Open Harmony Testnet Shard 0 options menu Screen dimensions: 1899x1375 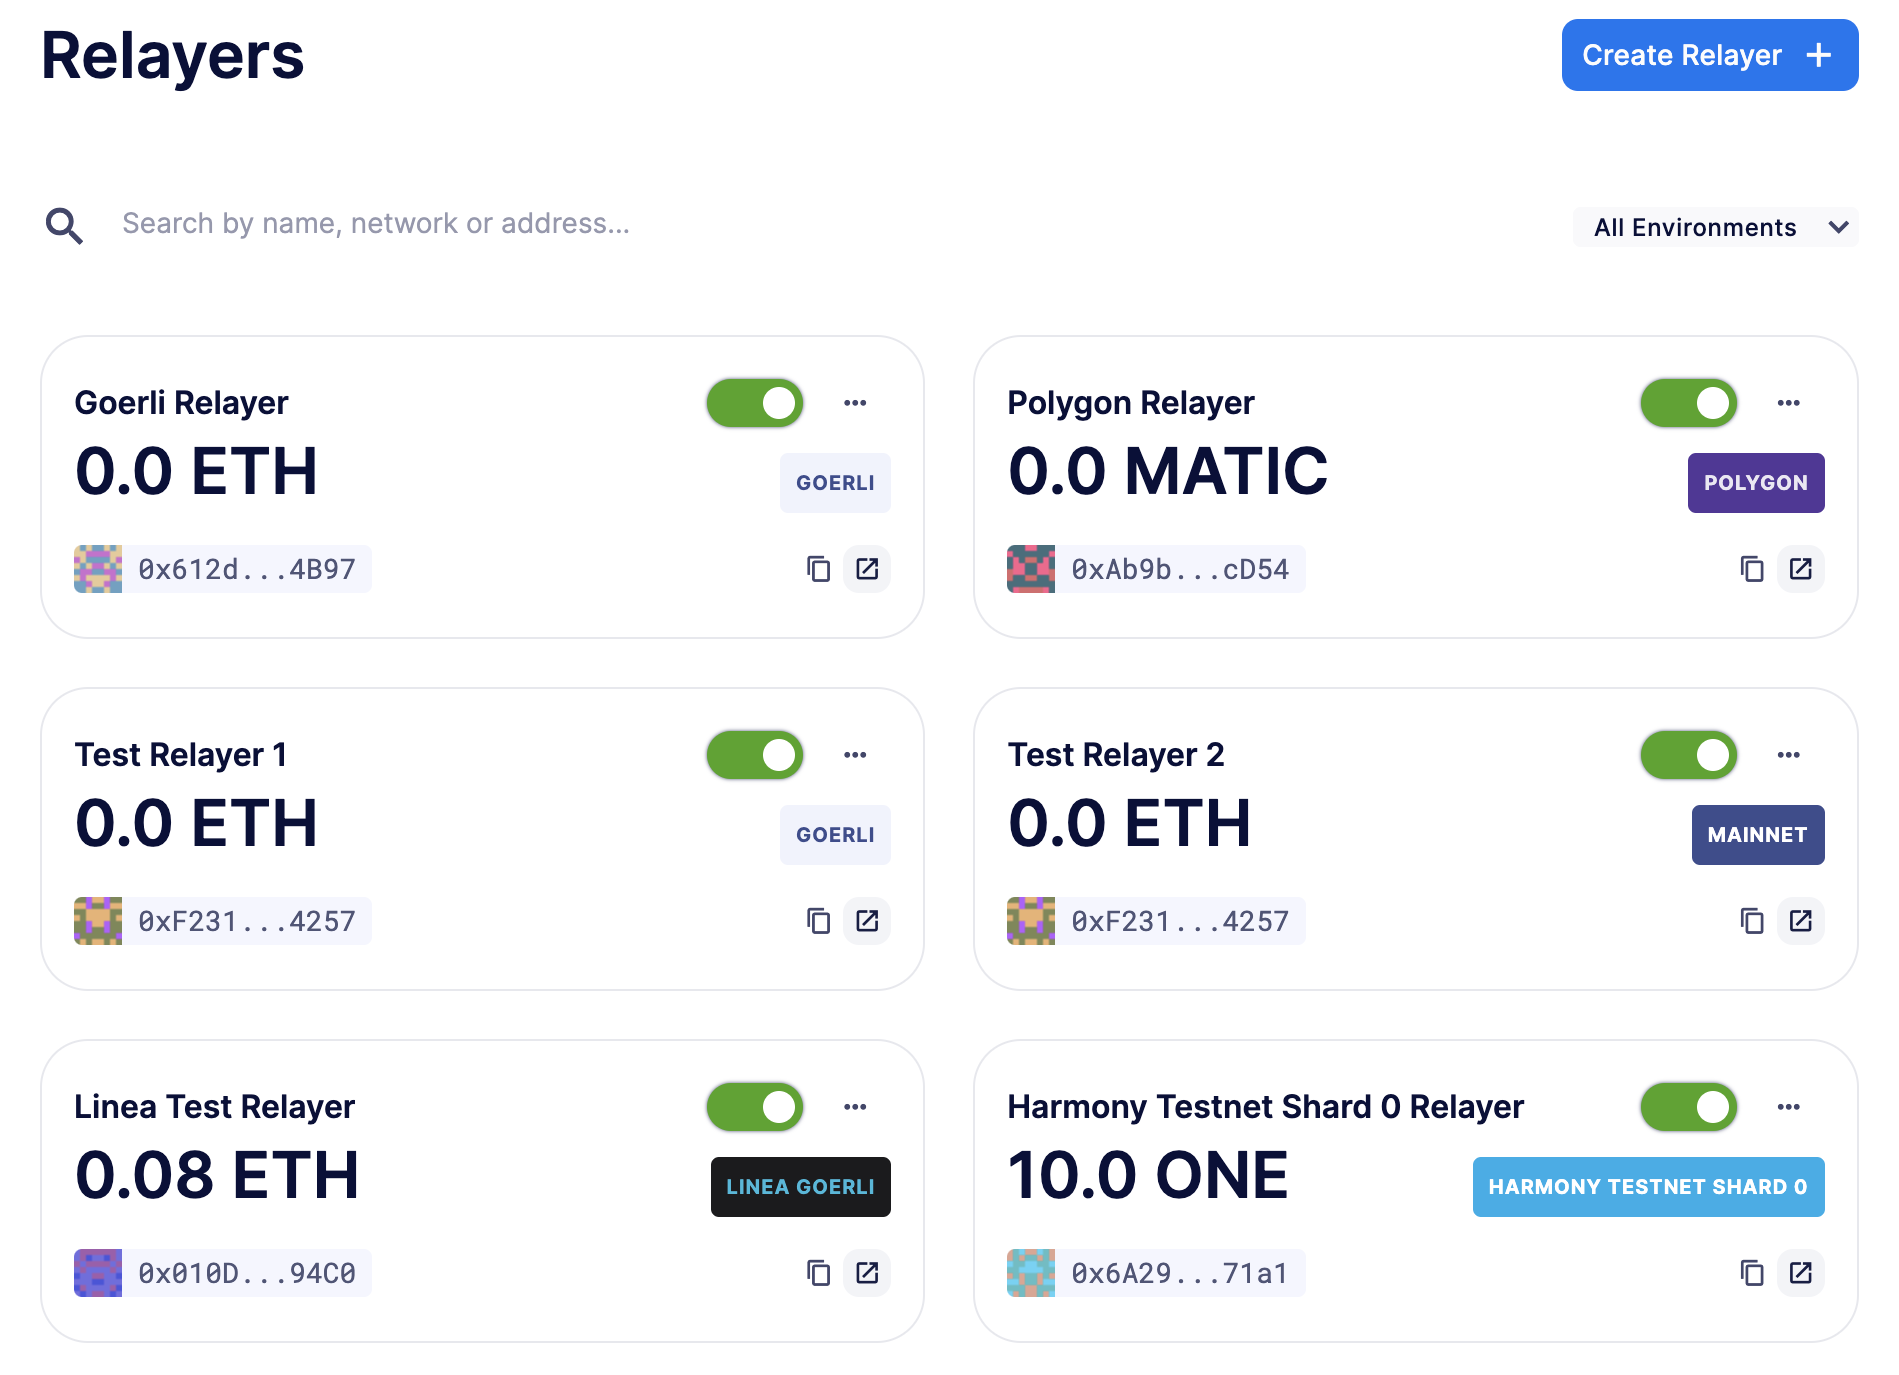point(1788,1107)
